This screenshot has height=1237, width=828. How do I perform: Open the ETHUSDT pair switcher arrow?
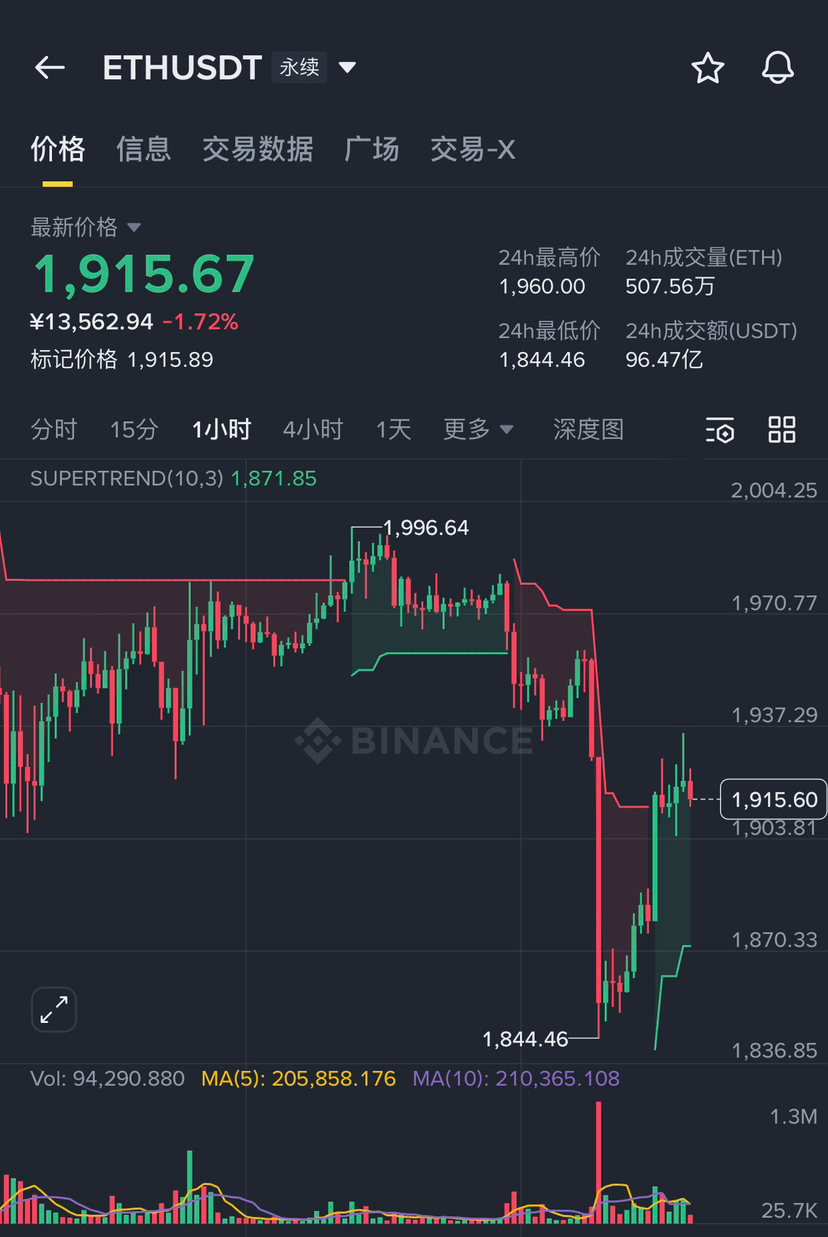[347, 68]
